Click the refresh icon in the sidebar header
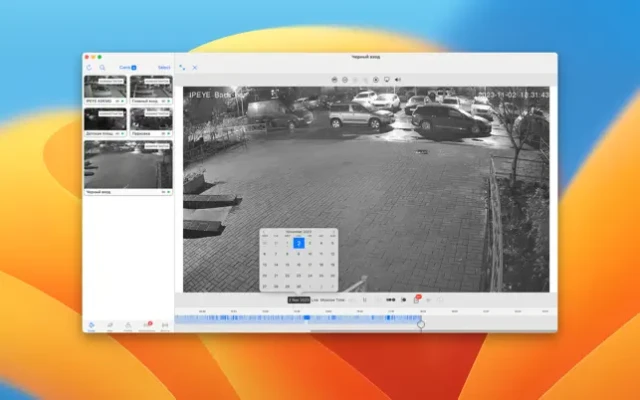This screenshot has width=640, height=400. point(89,67)
